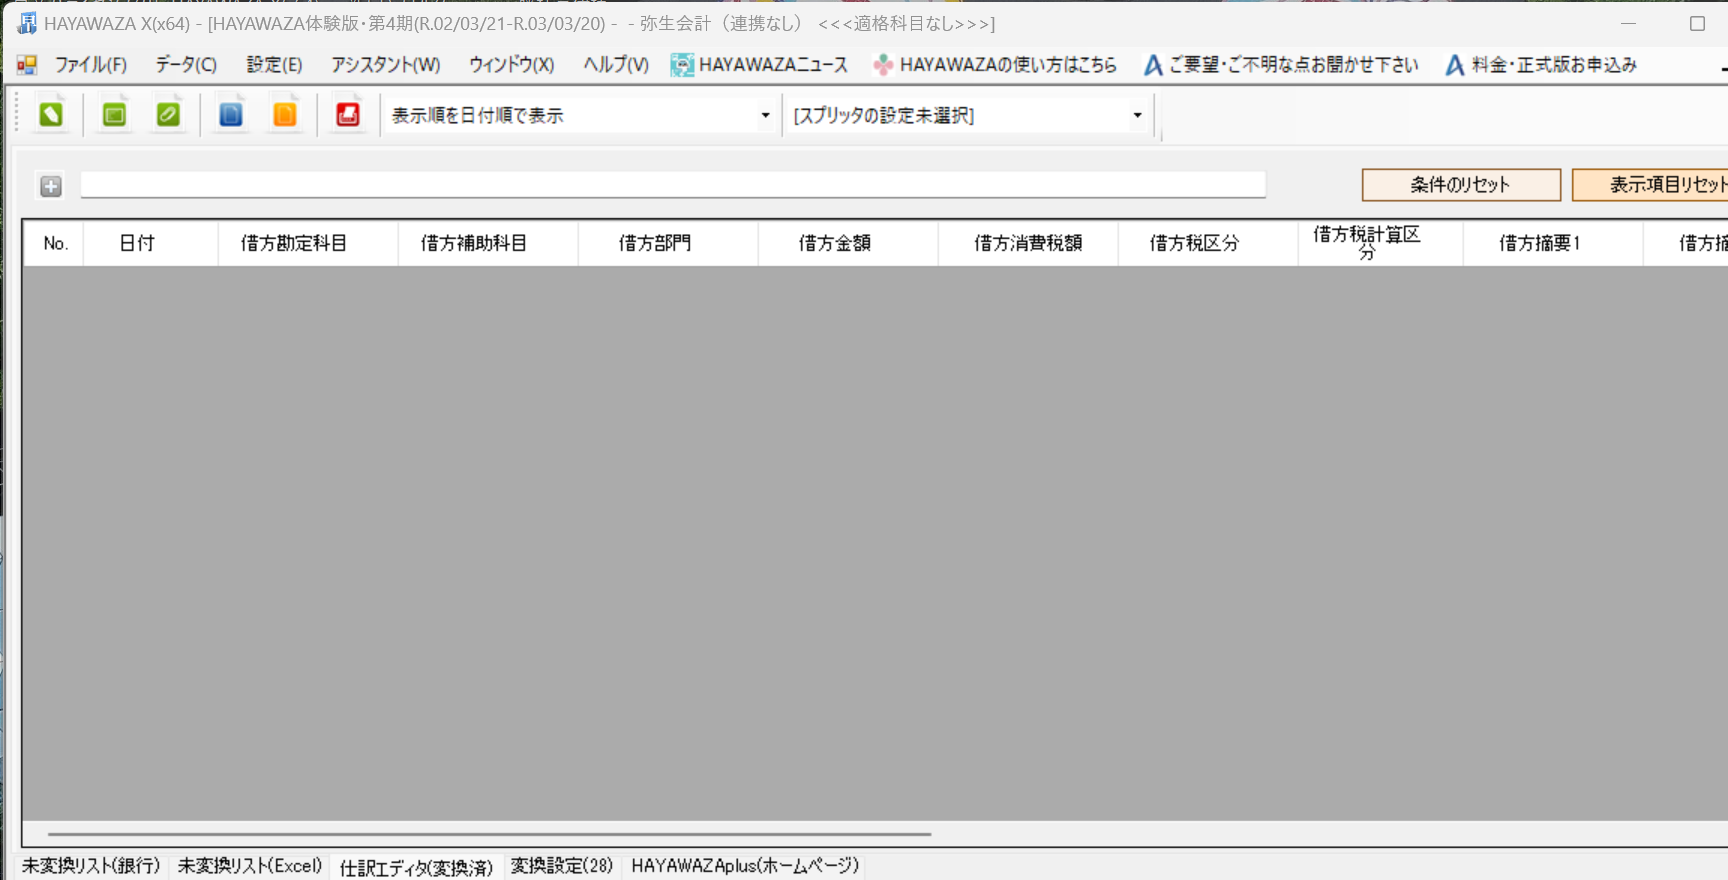
Task: Click the 条件のリセット button
Action: [1461, 185]
